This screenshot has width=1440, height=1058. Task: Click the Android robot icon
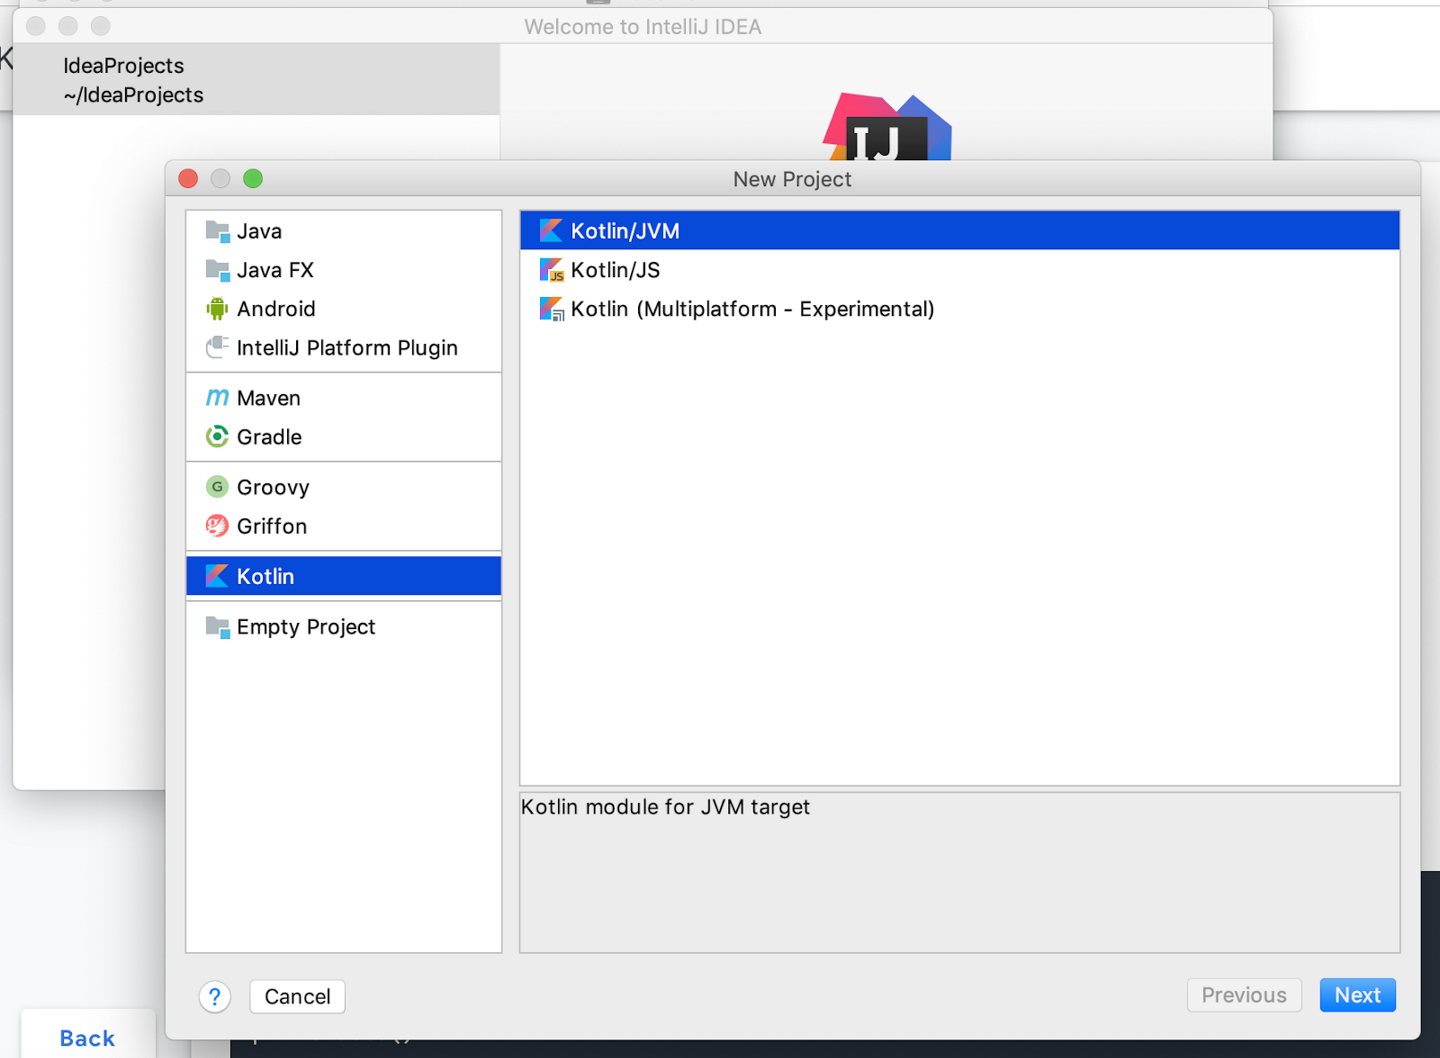[217, 309]
